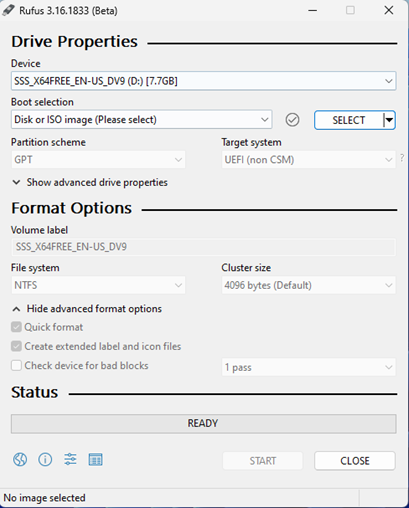This screenshot has width=409, height=508.
Task: Click the READY progress bar
Action: (203, 423)
